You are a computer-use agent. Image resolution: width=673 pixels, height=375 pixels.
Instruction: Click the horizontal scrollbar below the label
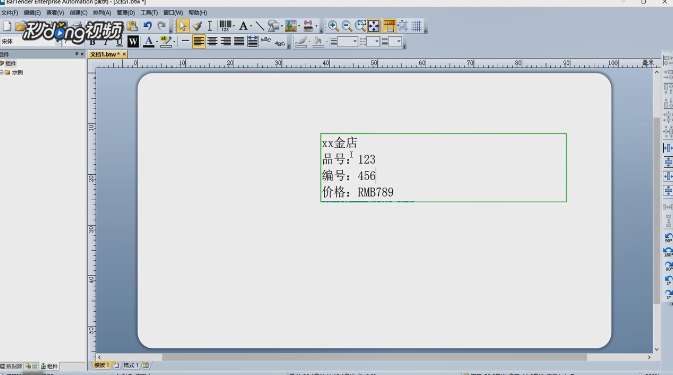pos(374,357)
